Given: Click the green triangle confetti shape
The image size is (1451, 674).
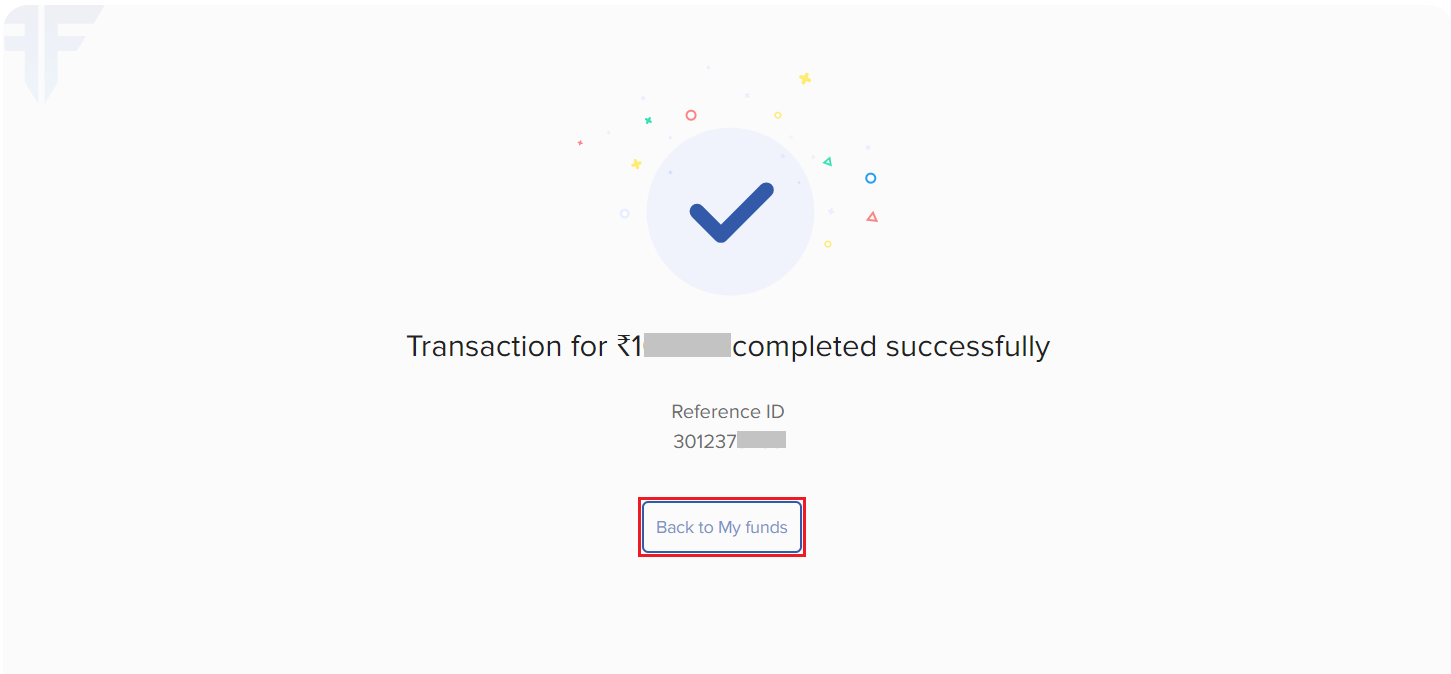Looking at the screenshot, I should click(827, 161).
